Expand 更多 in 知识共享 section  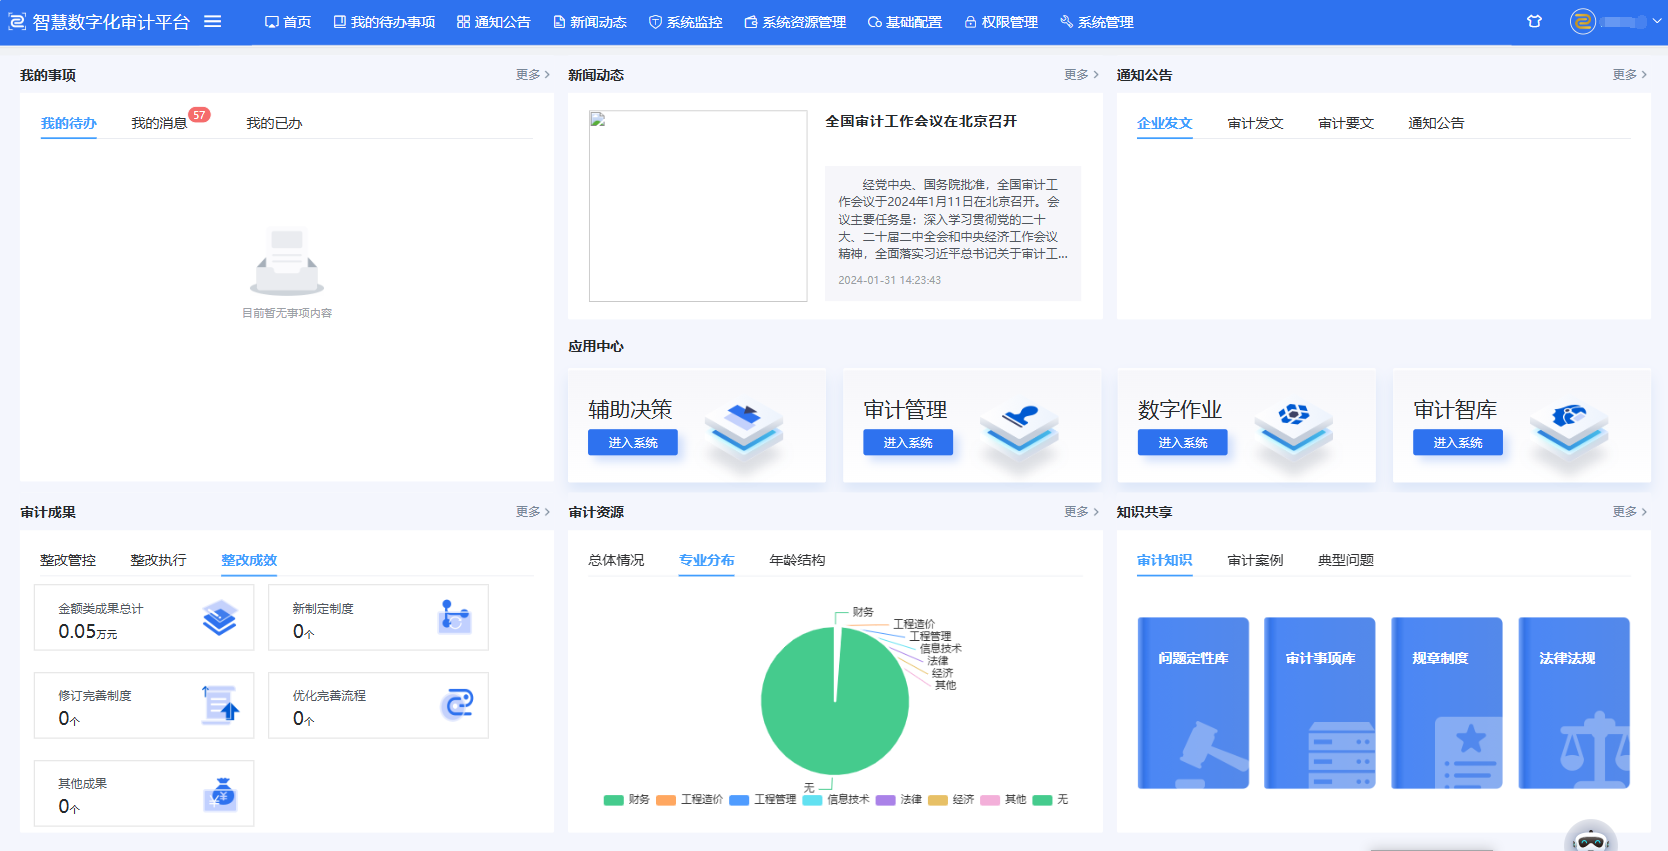coord(1629,512)
